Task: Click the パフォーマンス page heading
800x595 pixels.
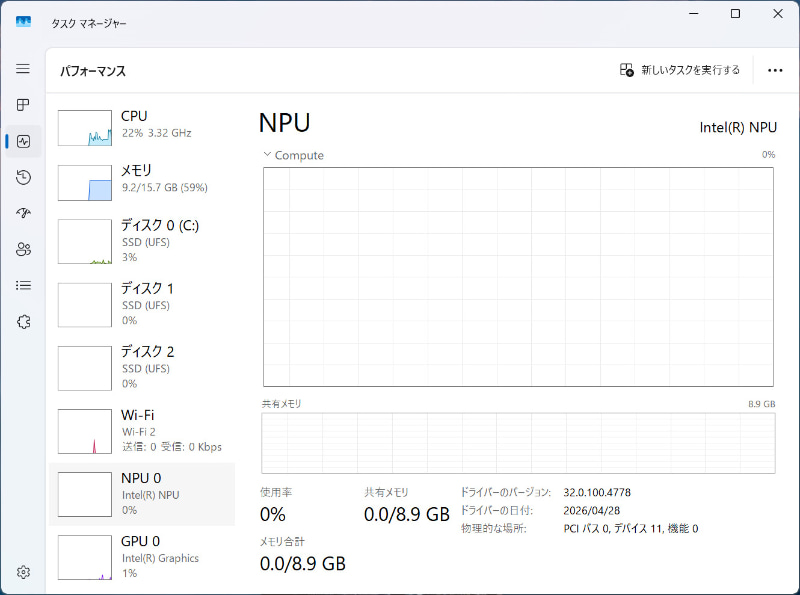Action: [93, 71]
